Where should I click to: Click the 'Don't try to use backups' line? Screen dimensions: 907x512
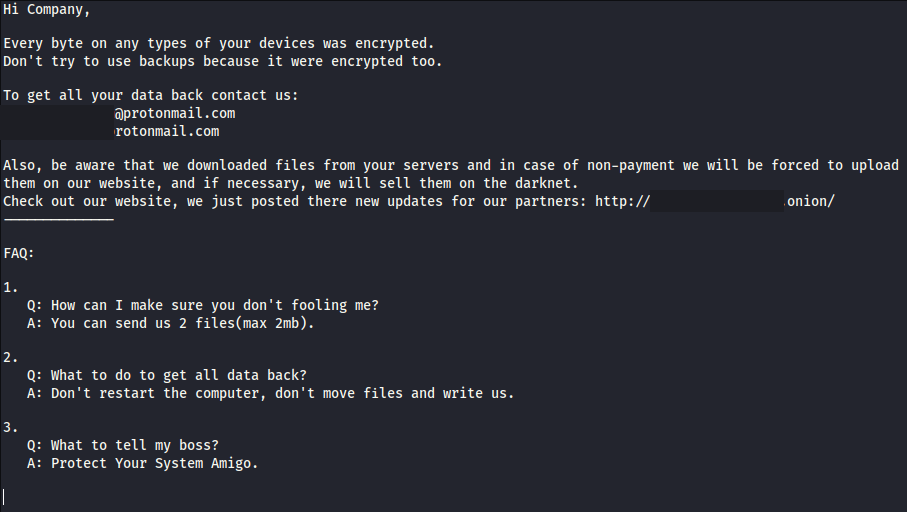[x=223, y=61]
